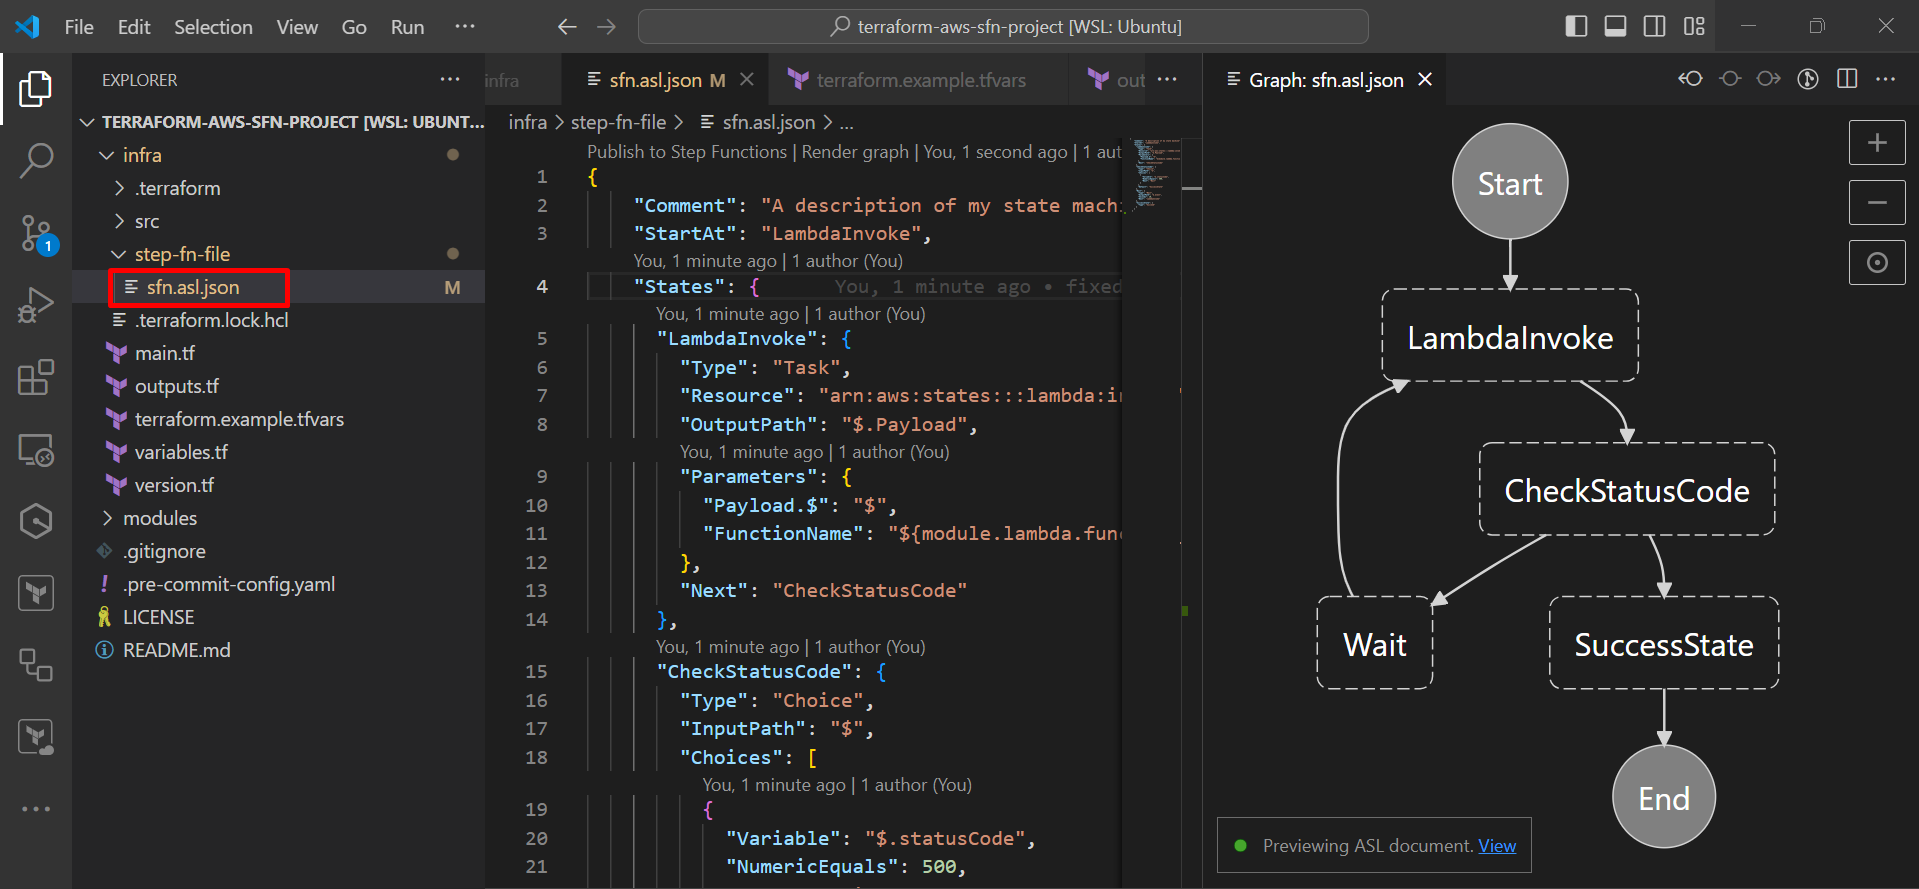Show hidden menu bar items

465,26
